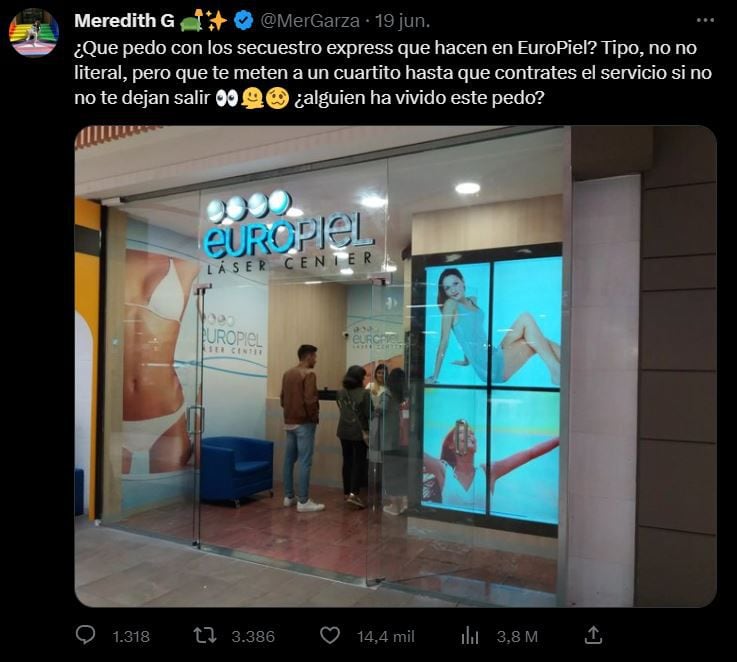Click the 1.318 replies count
Viewport: 737px width, 662px height.
click(x=131, y=637)
